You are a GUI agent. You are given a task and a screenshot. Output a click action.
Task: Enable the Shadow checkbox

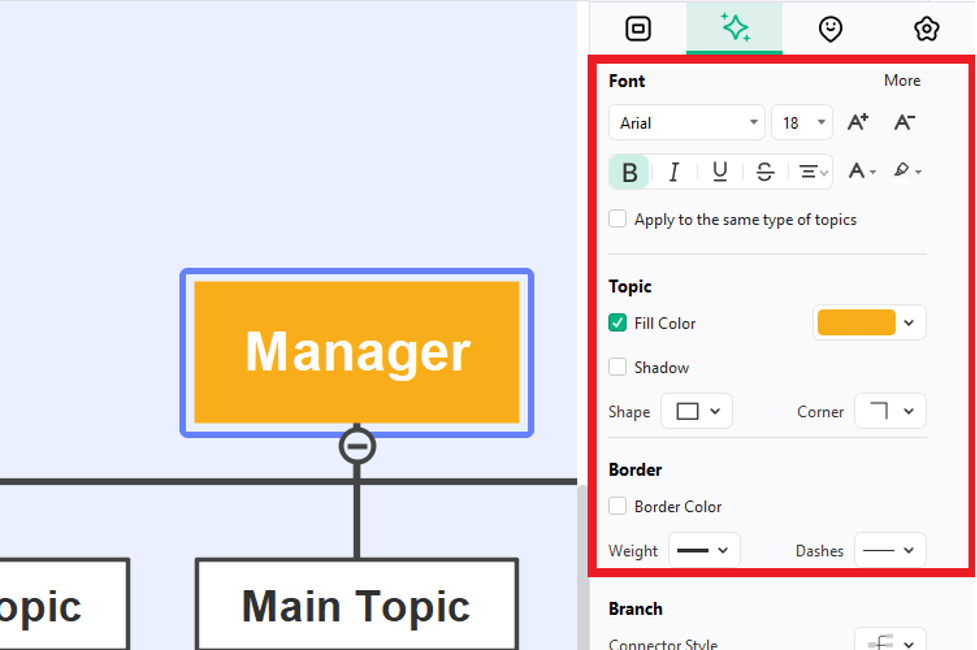617,367
